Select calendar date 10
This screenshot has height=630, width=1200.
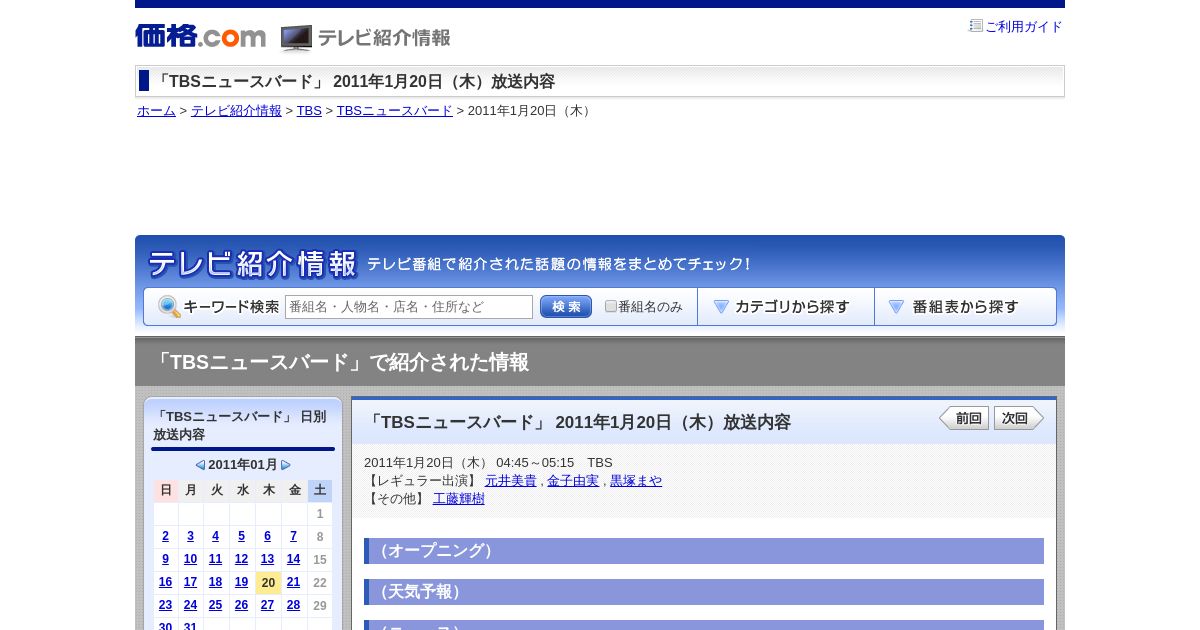191,559
